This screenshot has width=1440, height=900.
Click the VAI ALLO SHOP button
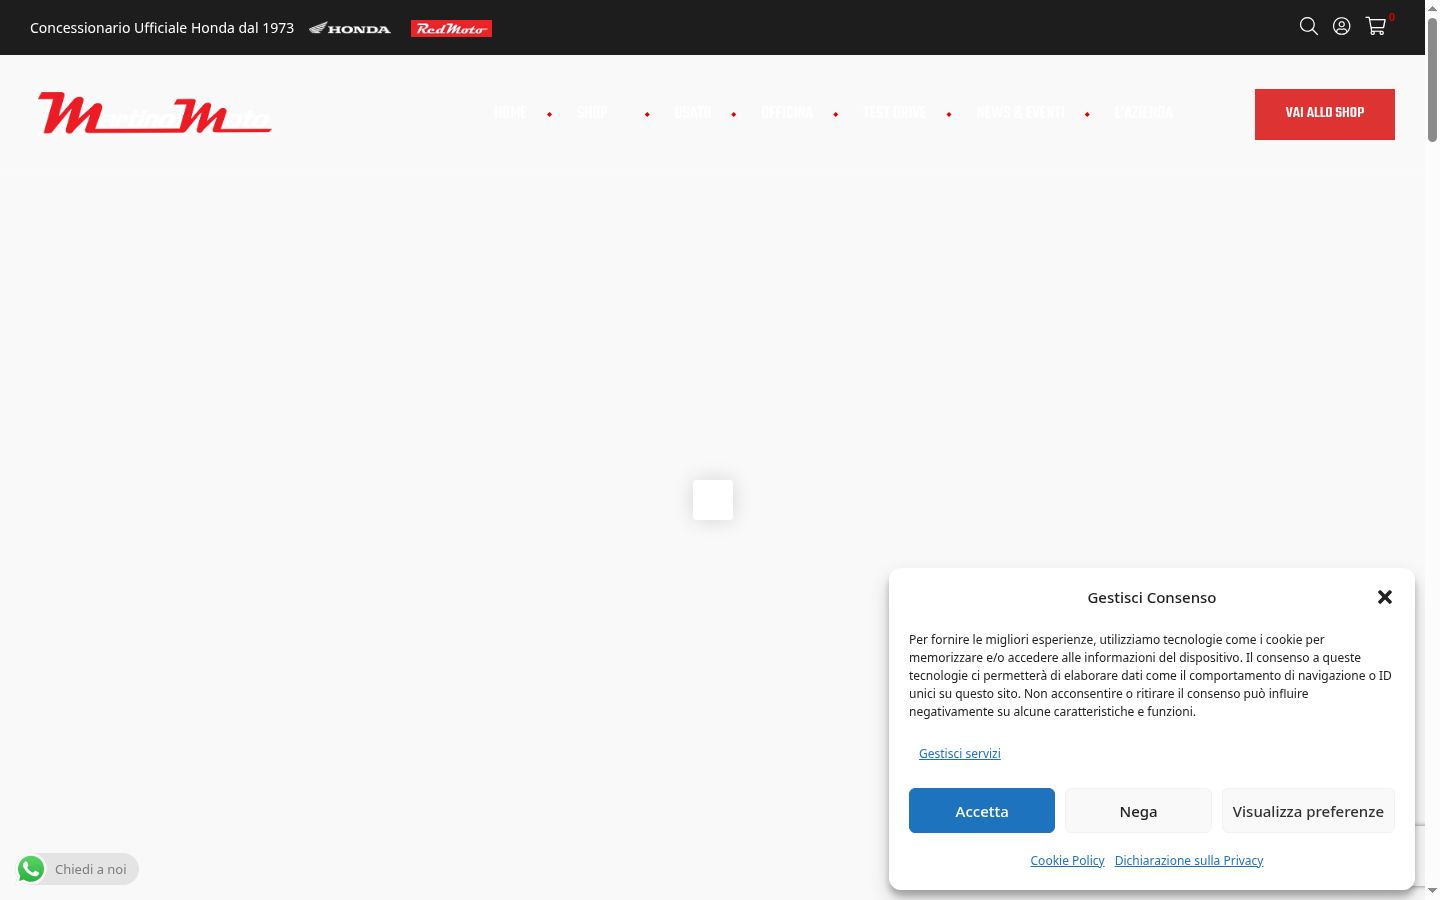[1325, 114]
